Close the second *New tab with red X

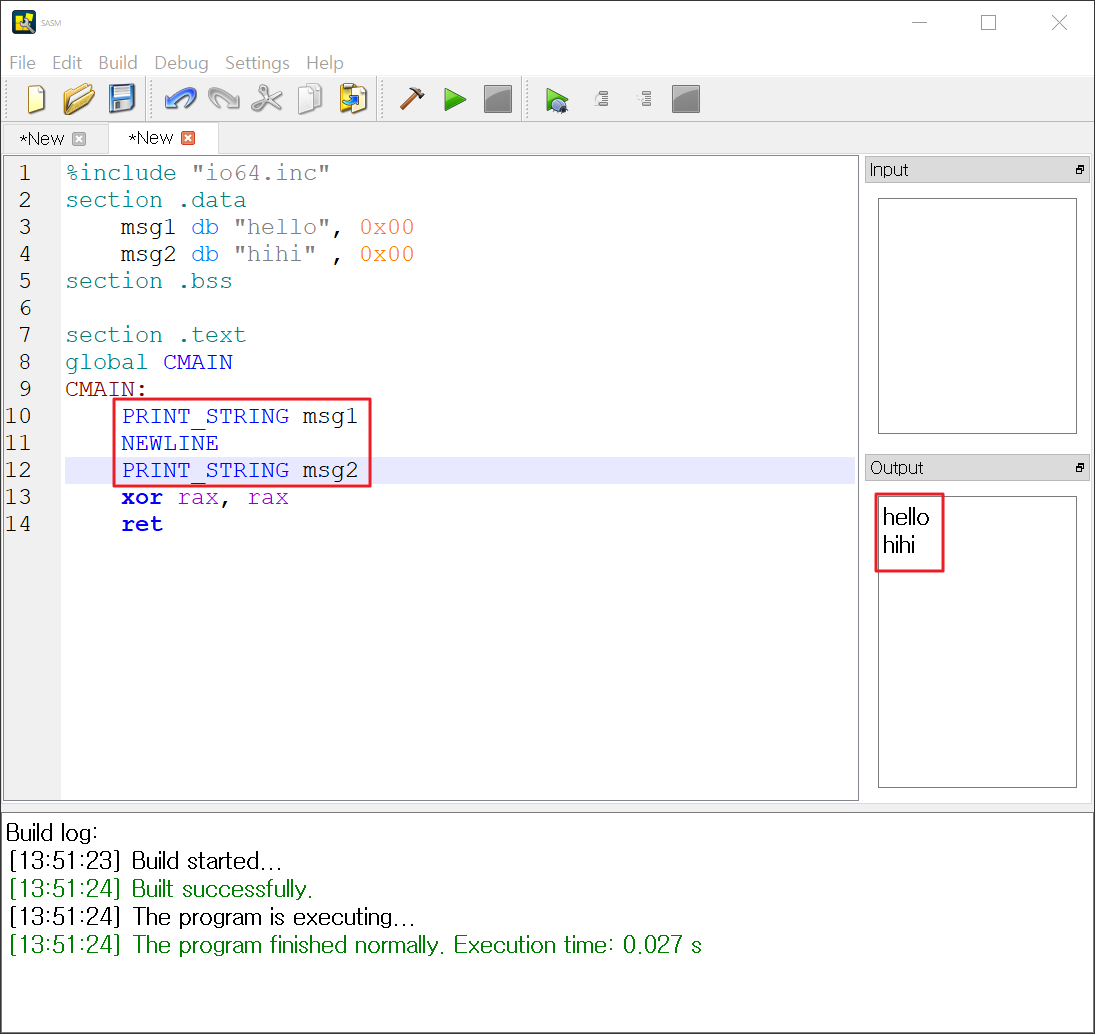point(188,138)
